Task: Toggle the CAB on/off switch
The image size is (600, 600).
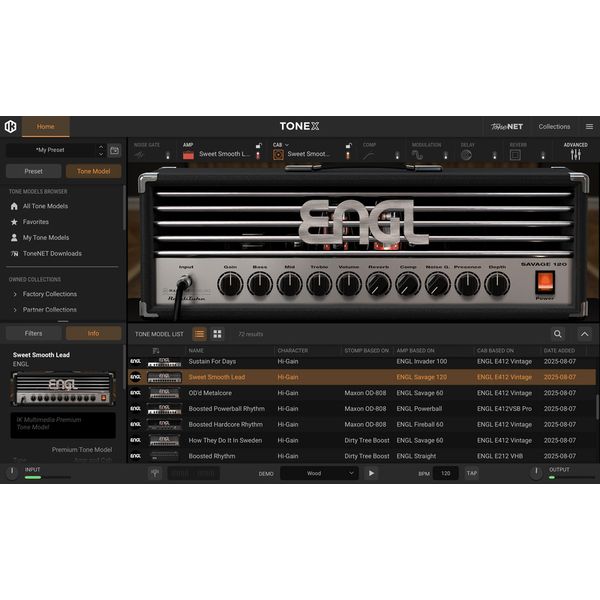Action: (x=348, y=155)
